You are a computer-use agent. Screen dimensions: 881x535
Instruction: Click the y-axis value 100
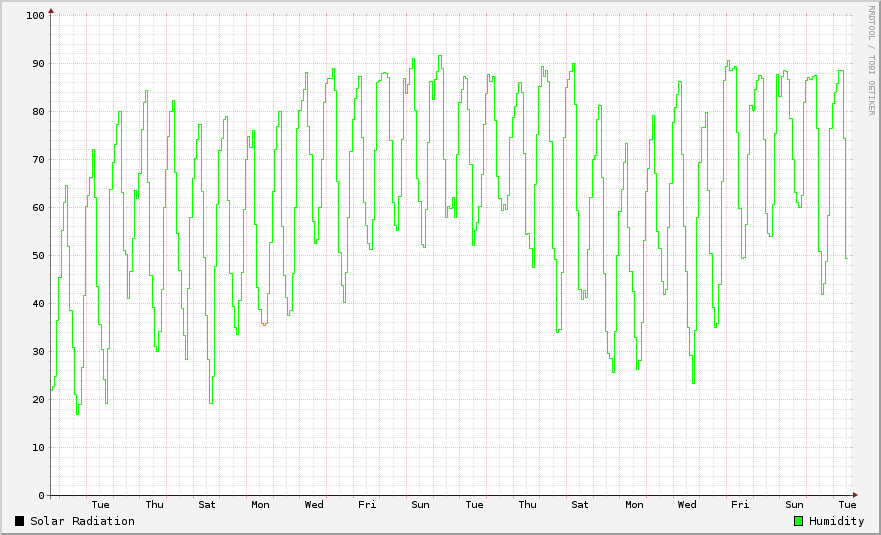coord(35,16)
